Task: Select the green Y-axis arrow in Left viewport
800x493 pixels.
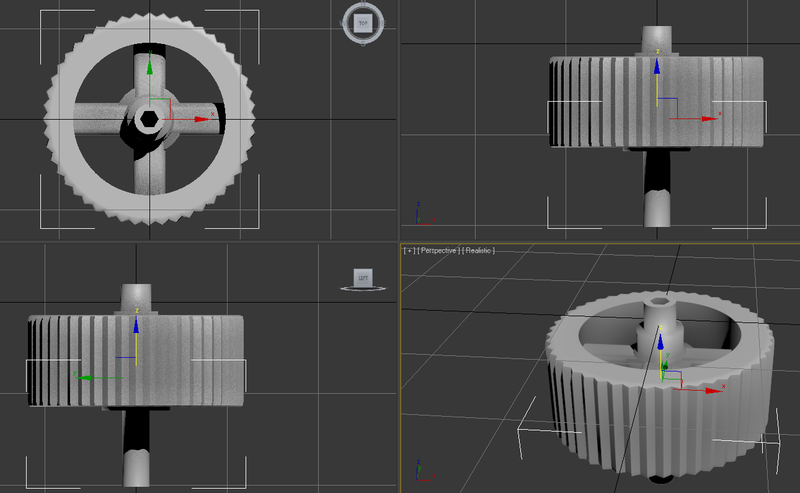Action: coord(85,377)
